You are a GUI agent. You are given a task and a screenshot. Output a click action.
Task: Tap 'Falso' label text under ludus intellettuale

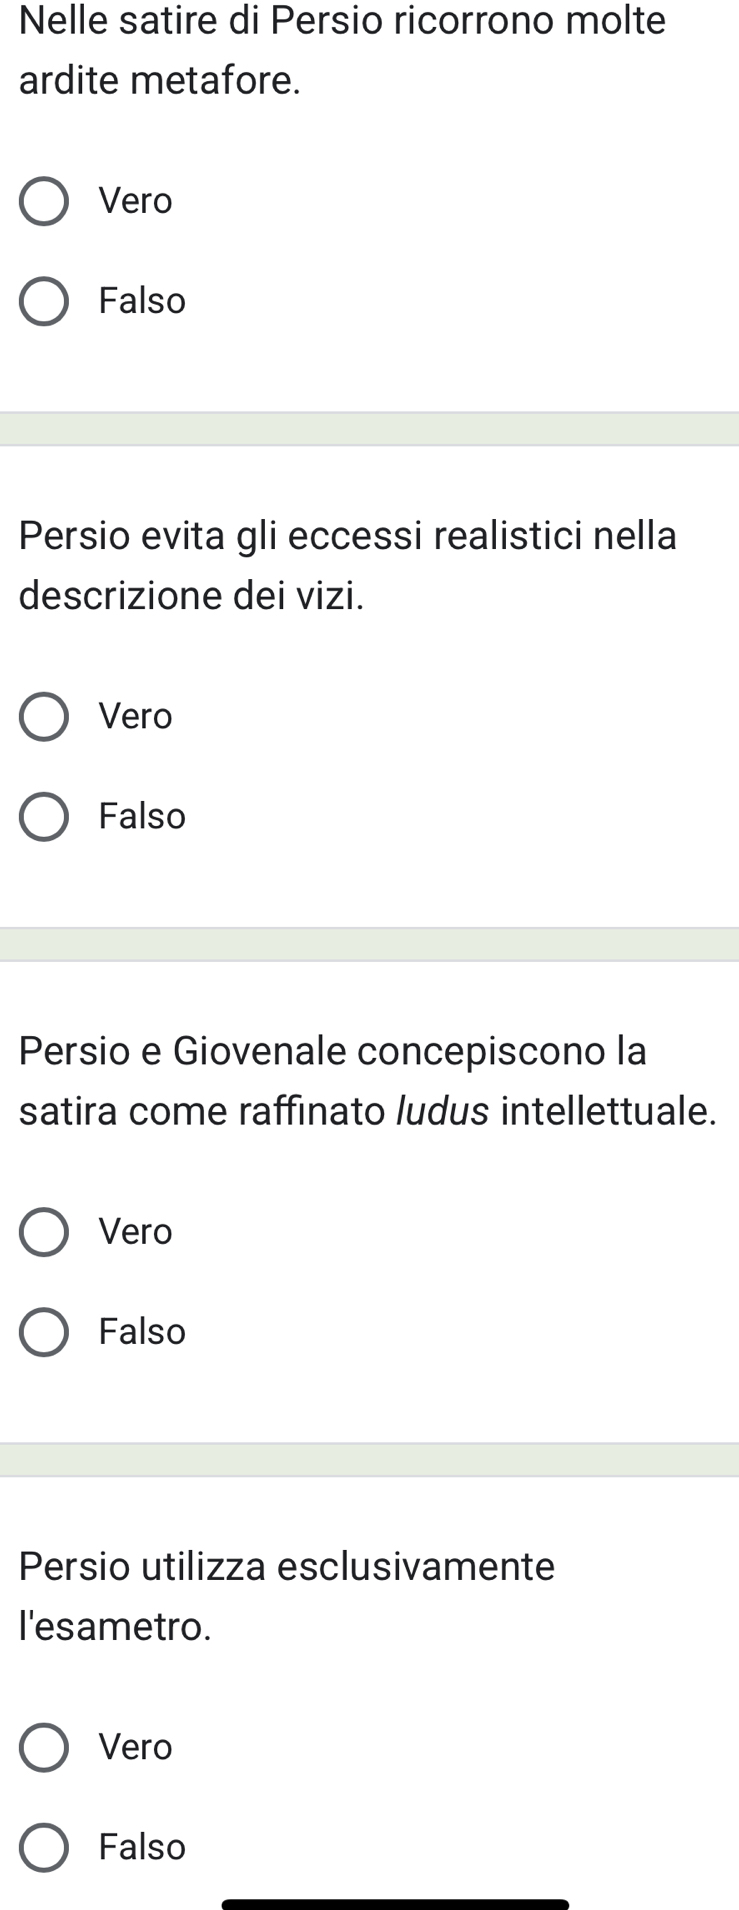tap(142, 1332)
